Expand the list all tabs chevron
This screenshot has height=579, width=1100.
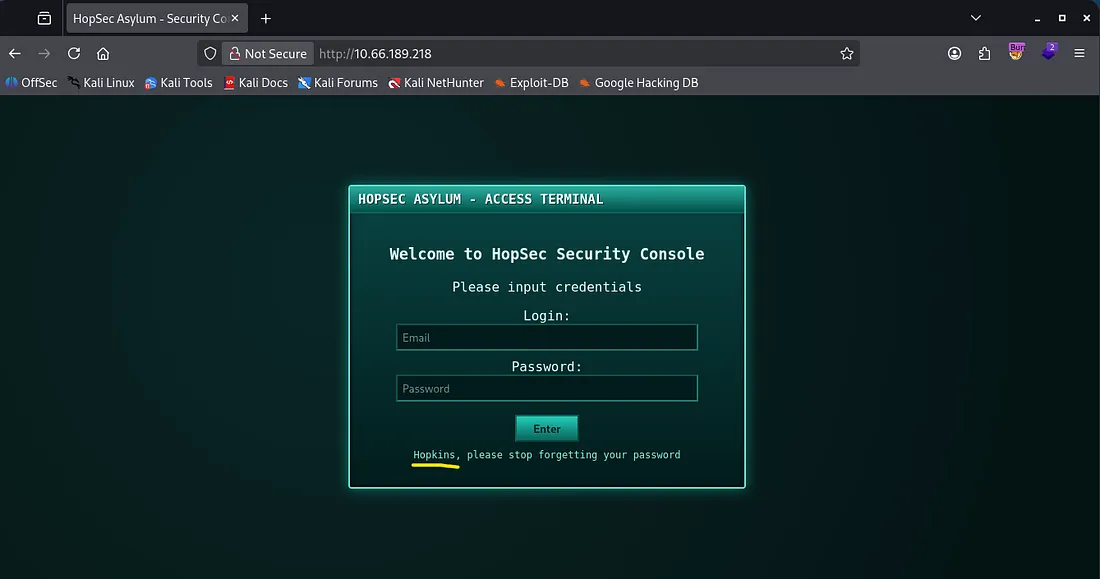[x=976, y=19]
